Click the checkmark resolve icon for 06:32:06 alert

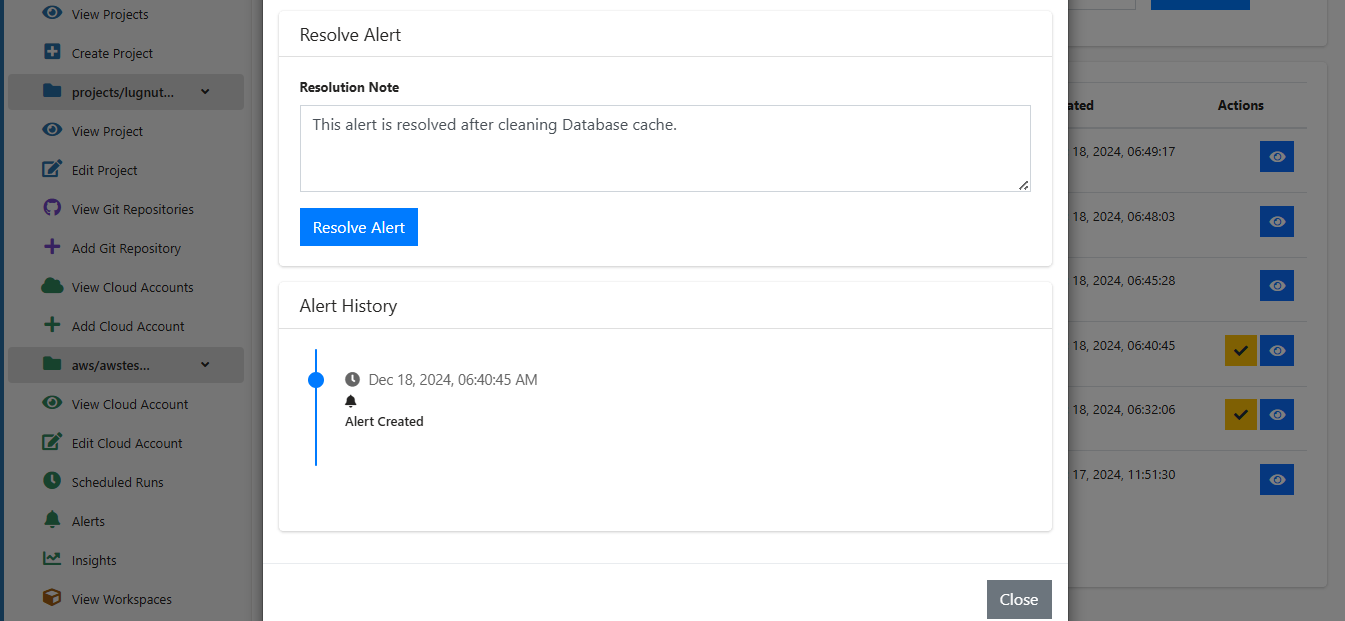coord(1241,415)
